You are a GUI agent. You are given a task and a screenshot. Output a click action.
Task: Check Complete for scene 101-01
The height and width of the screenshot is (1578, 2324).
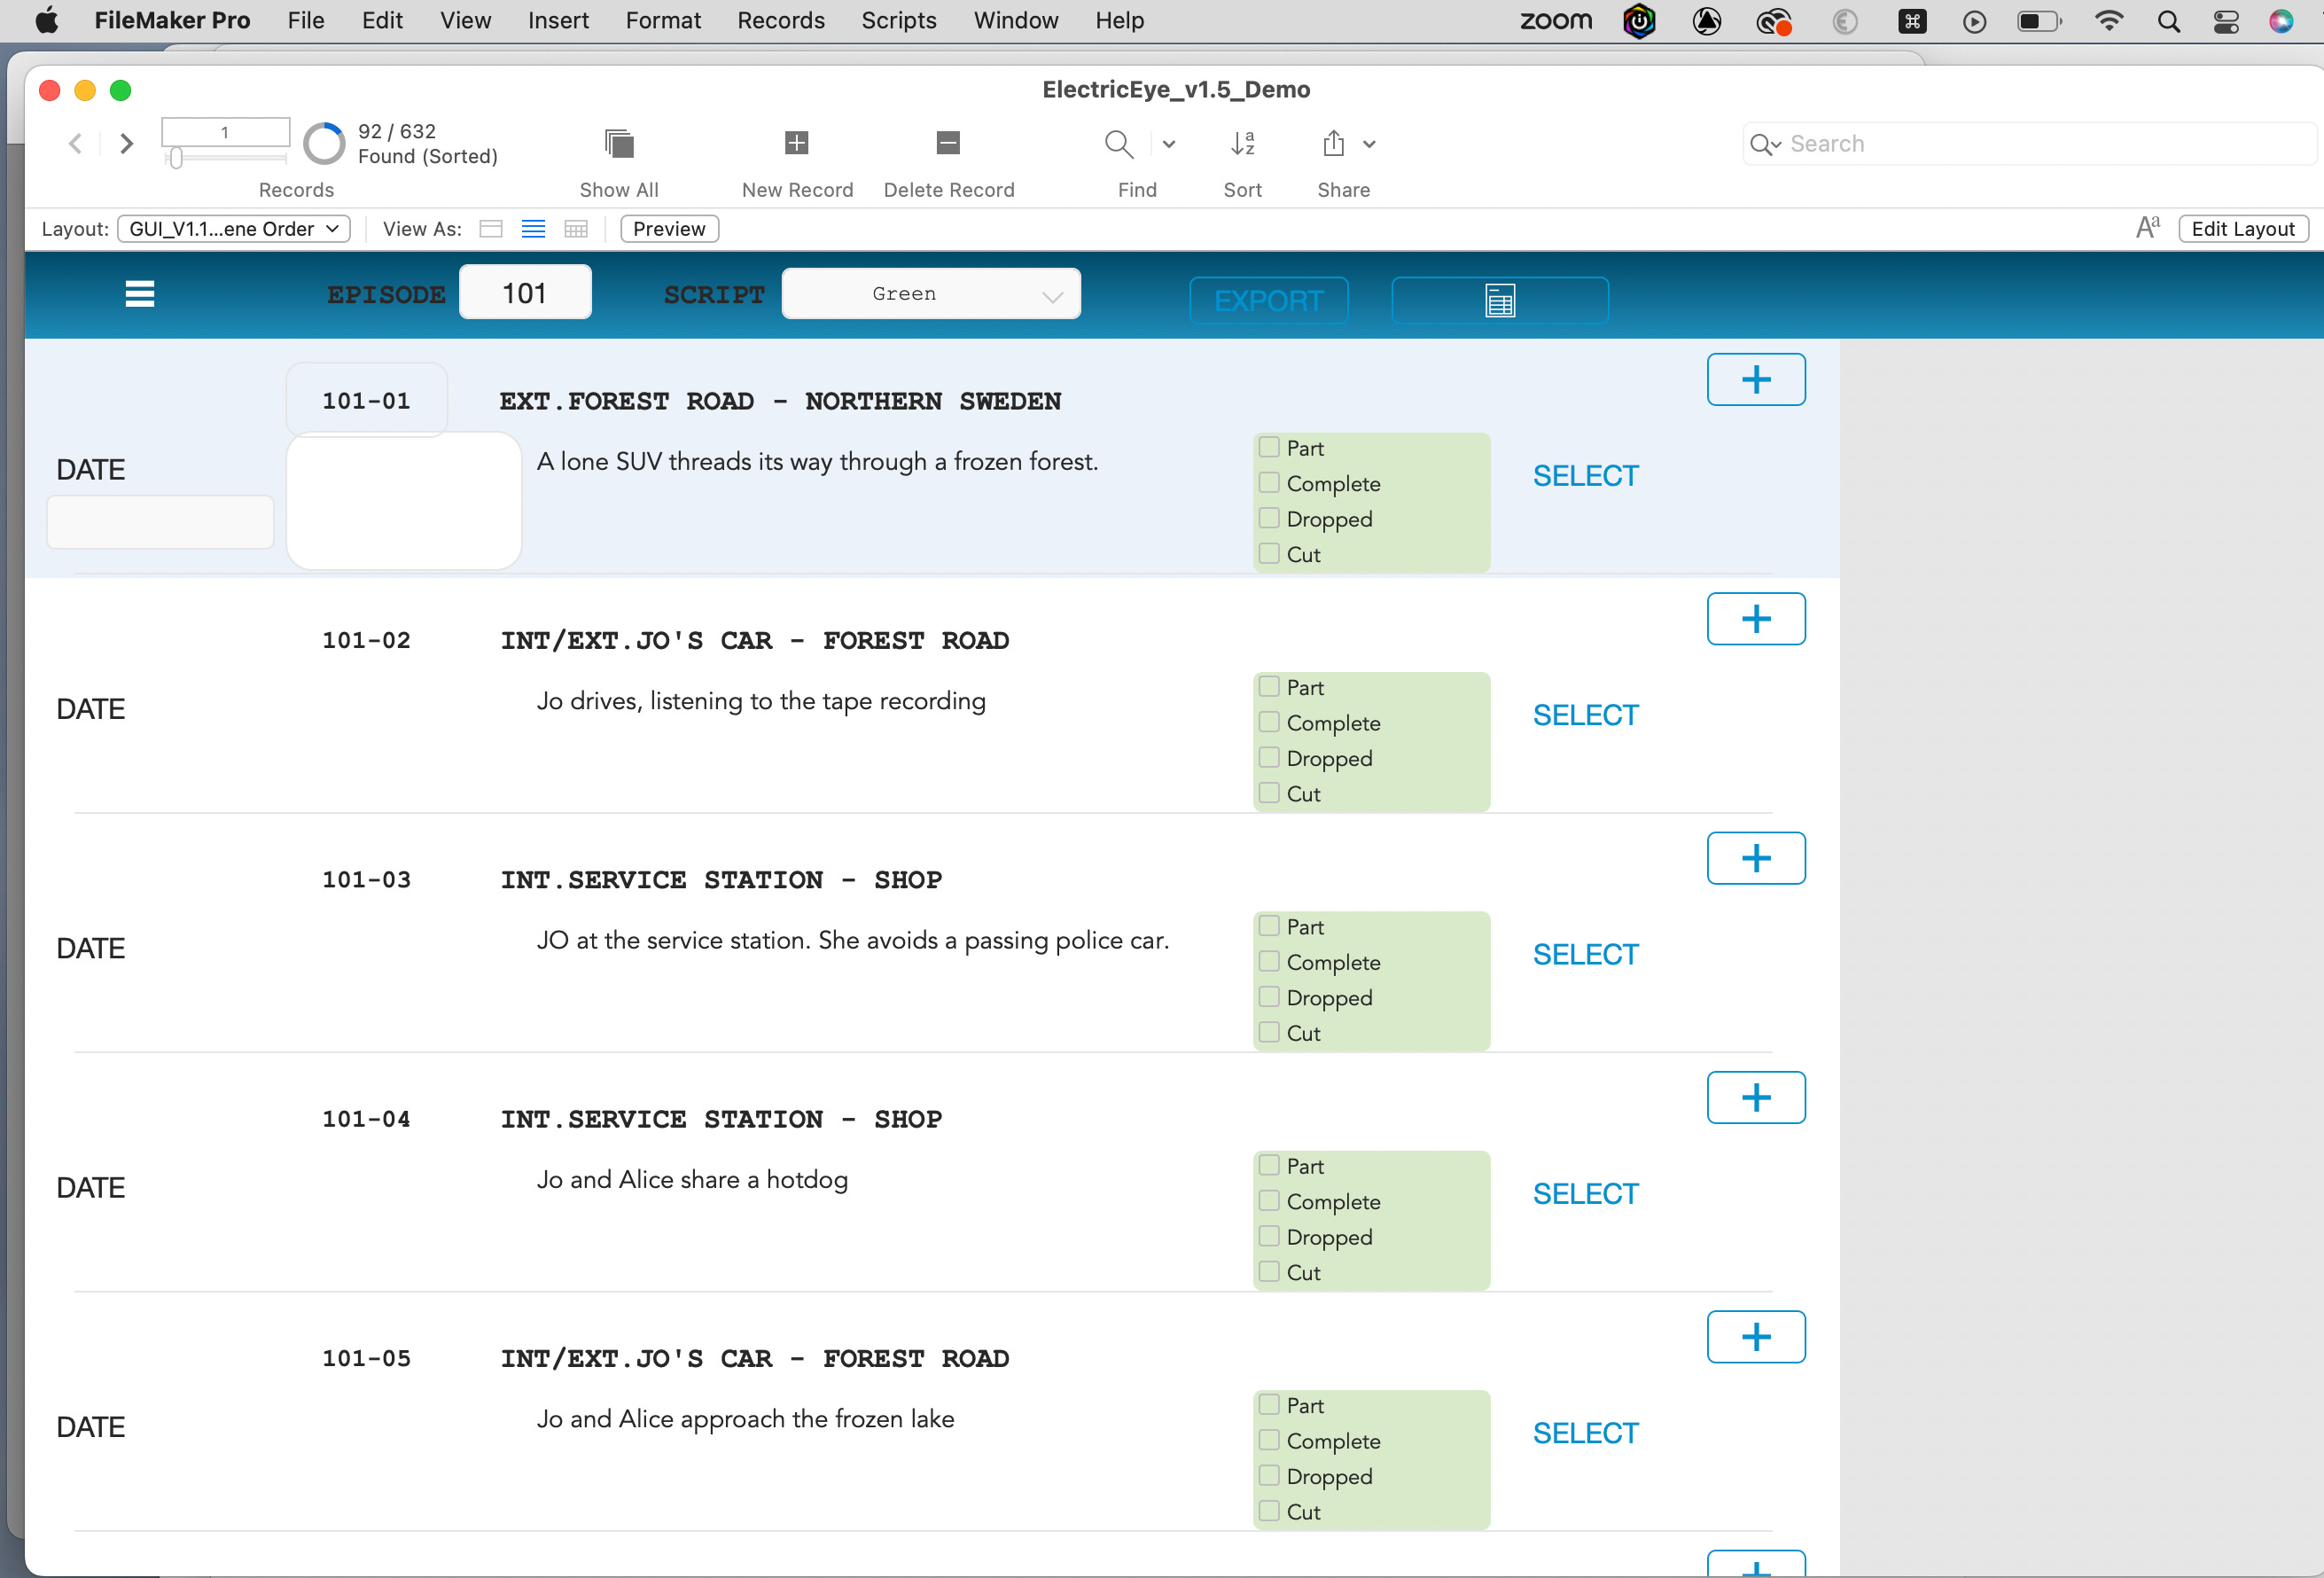click(x=1269, y=483)
